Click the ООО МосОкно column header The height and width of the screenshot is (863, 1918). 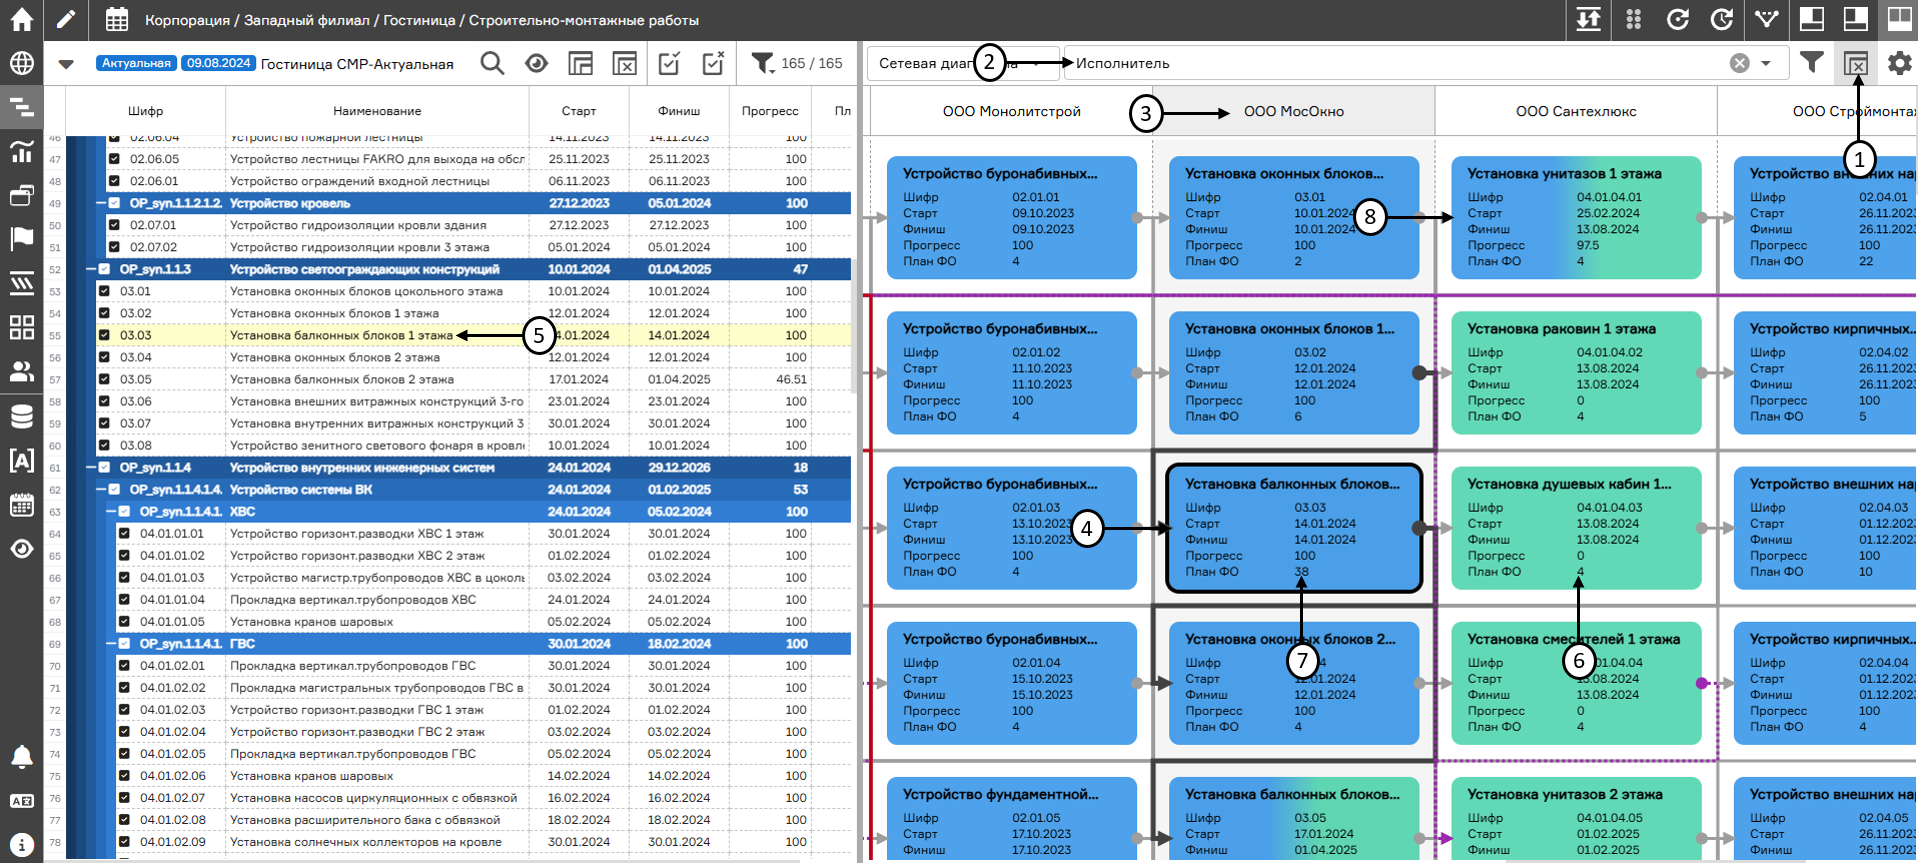pos(1294,111)
